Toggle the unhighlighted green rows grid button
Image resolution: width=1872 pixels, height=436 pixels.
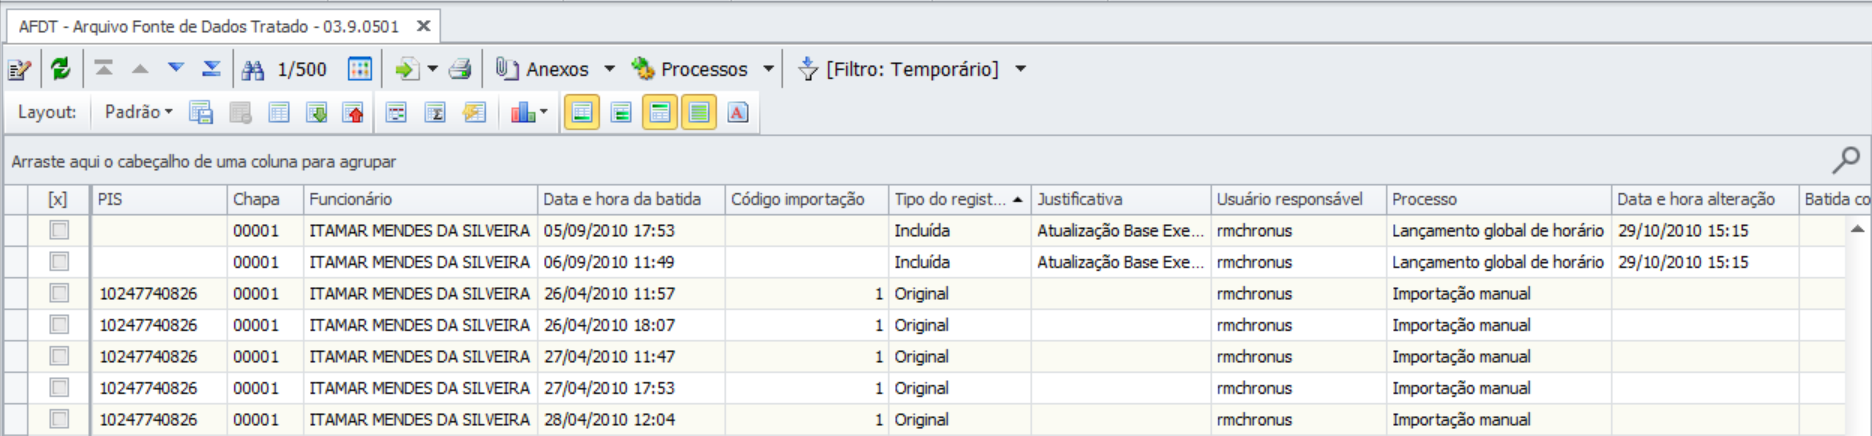coord(621,112)
